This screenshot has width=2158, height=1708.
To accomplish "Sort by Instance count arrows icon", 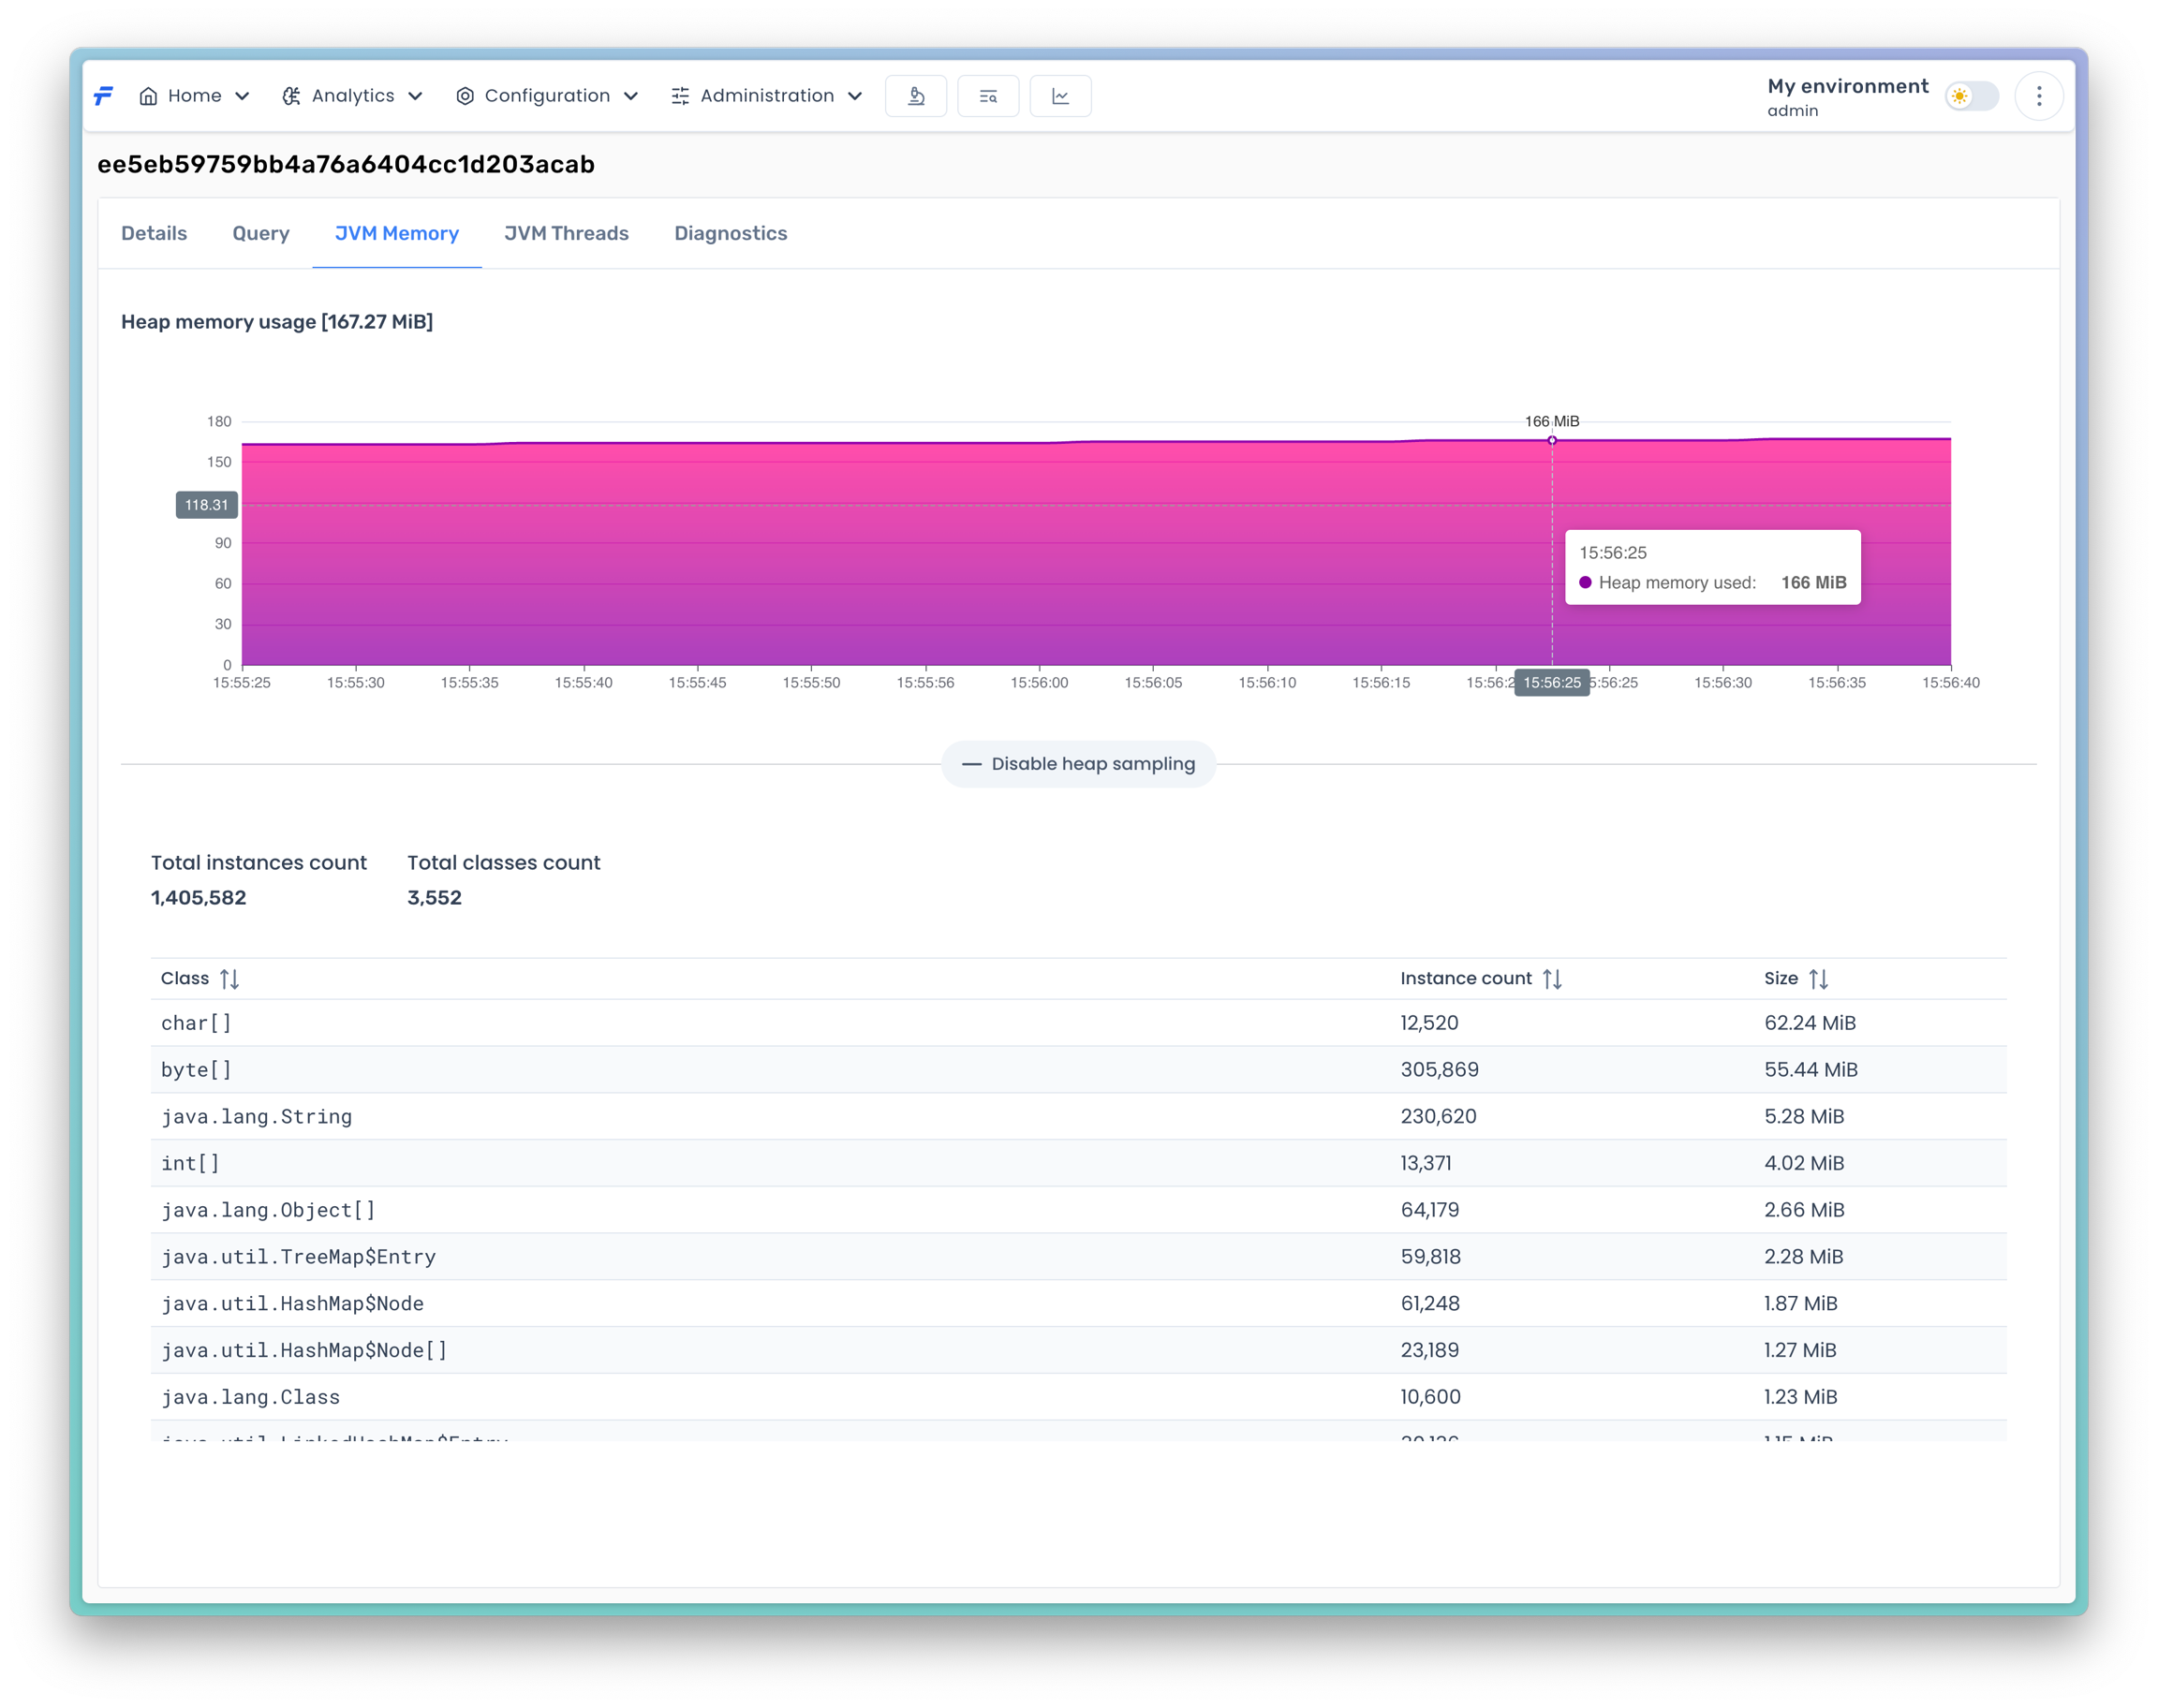I will pyautogui.click(x=1551, y=979).
